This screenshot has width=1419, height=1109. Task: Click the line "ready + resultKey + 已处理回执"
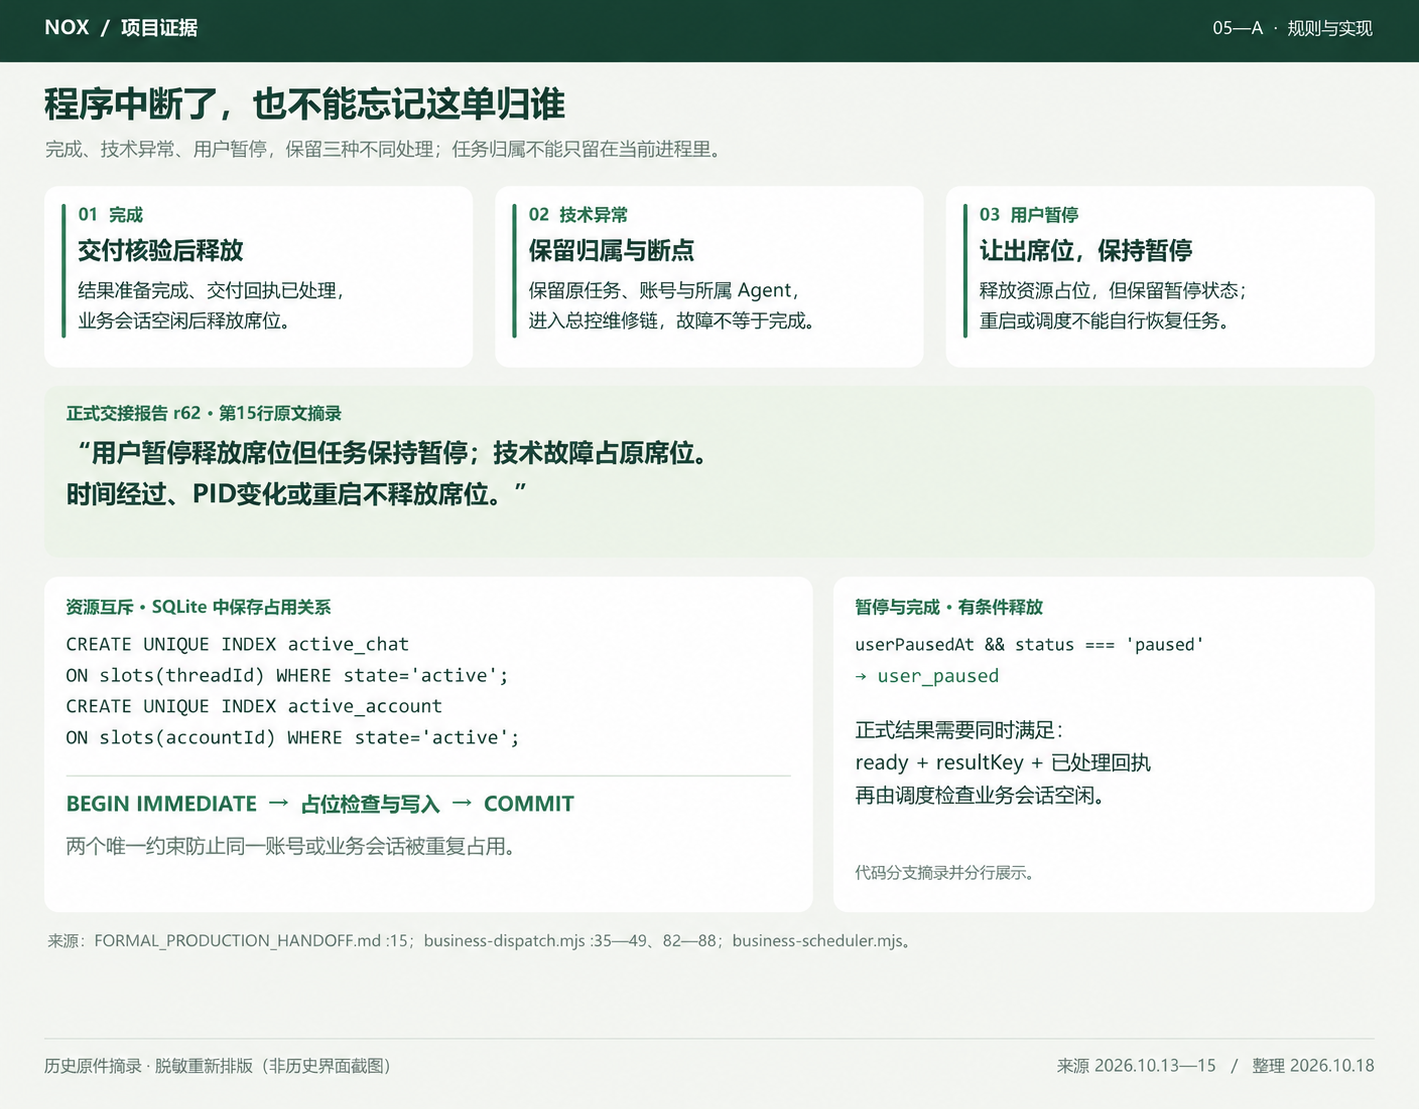pyautogui.click(x=1003, y=763)
